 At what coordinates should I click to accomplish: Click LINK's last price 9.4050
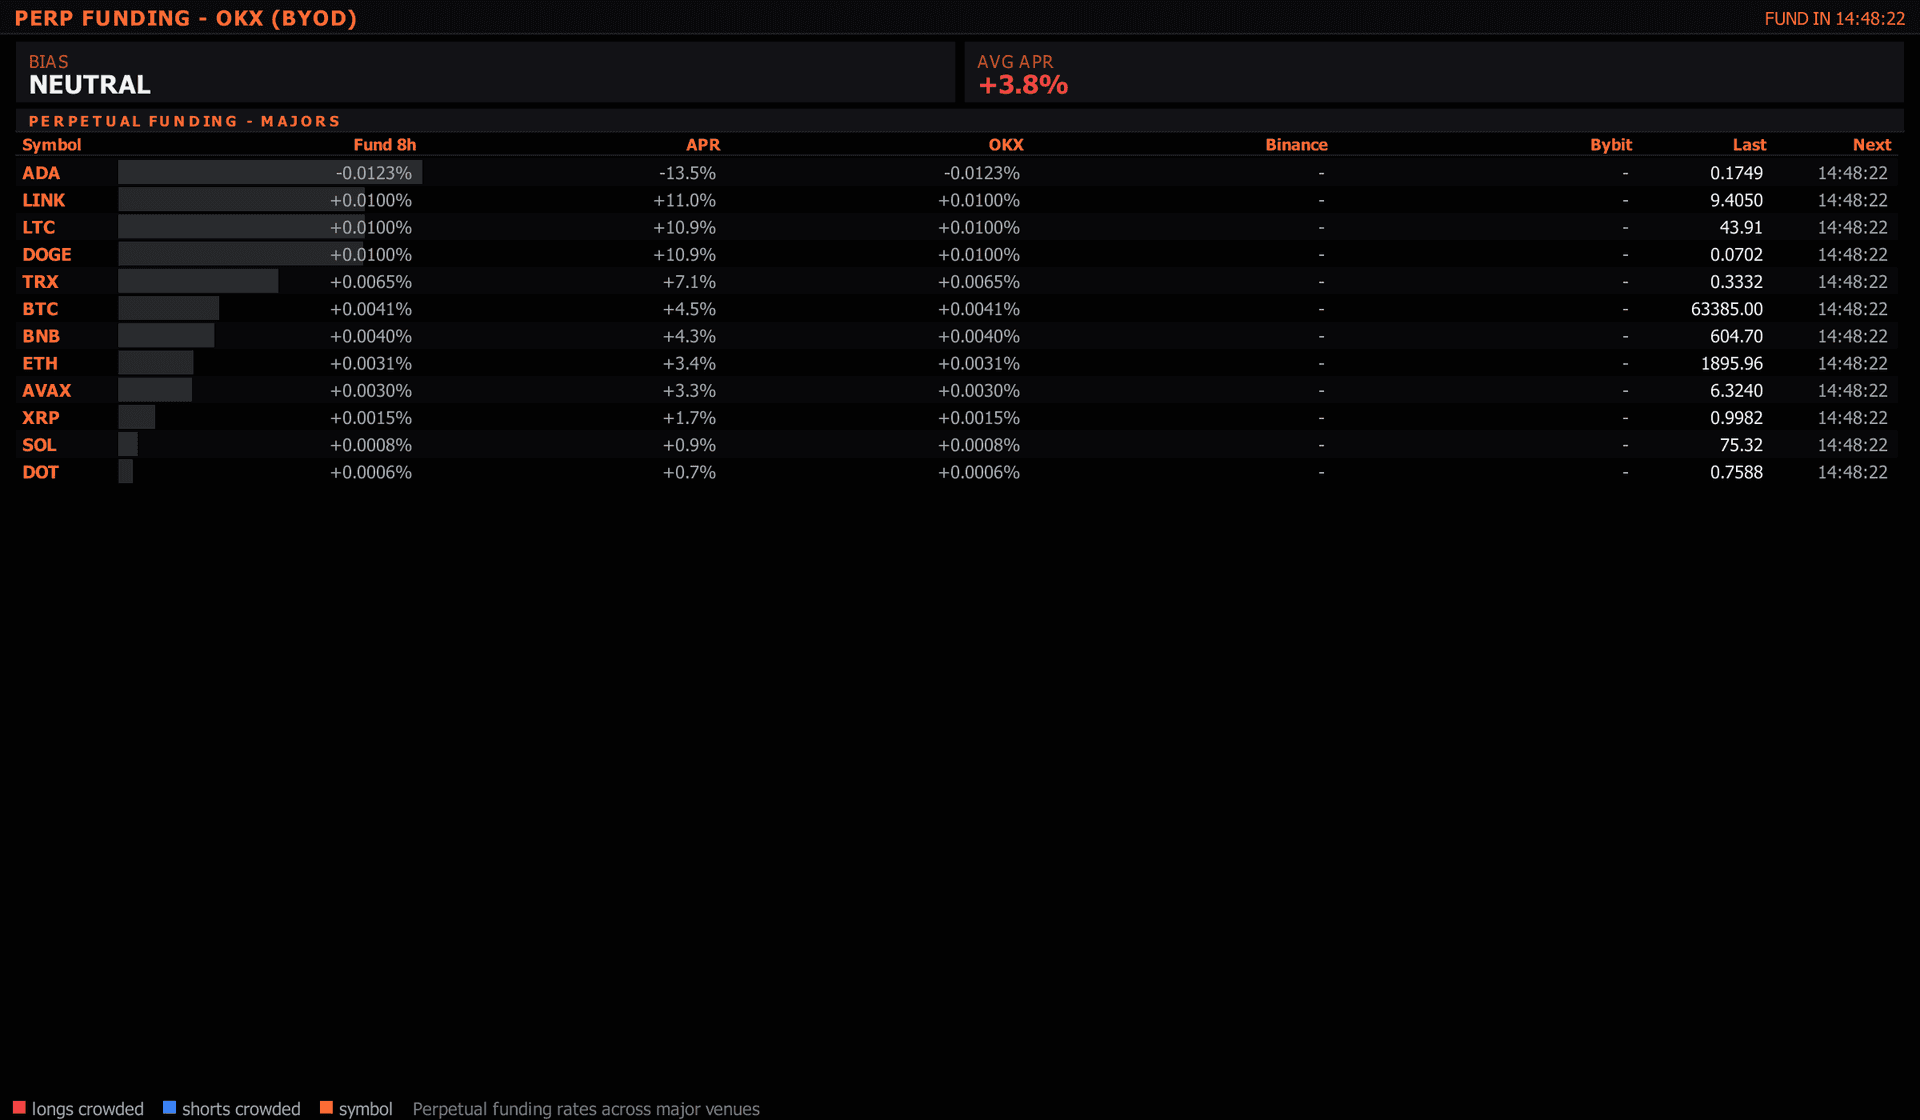(1737, 200)
